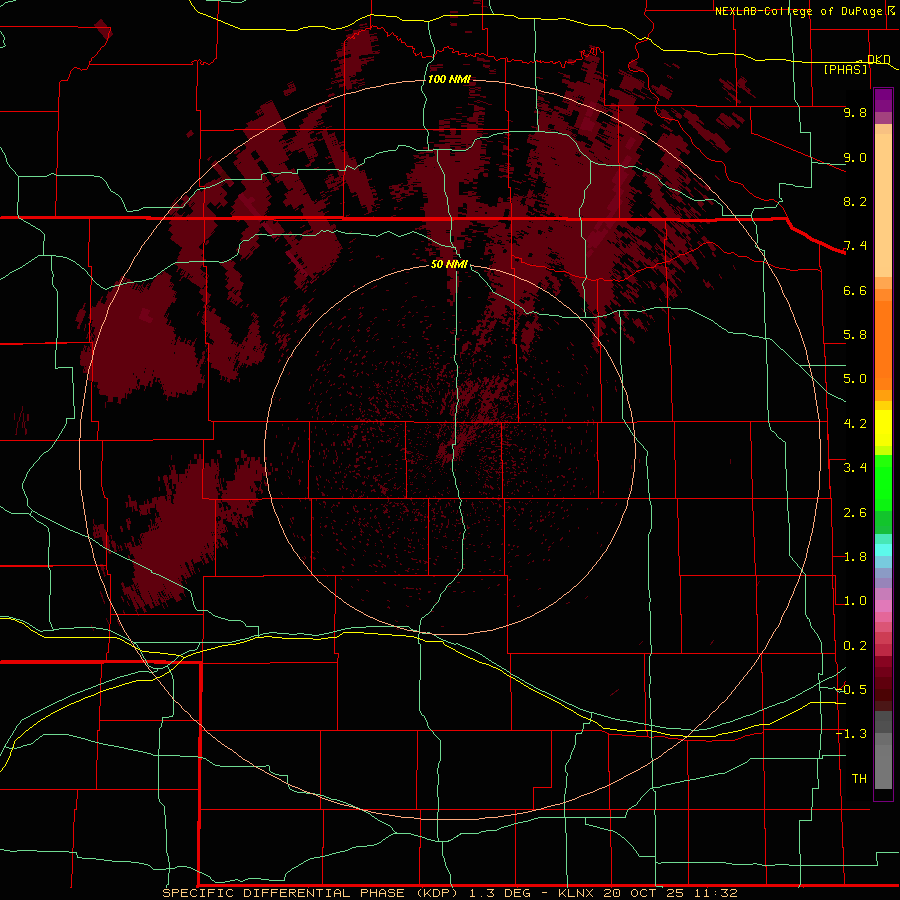The width and height of the screenshot is (900, 900).
Task: Click the DKD label near the top right
Action: tap(878, 59)
